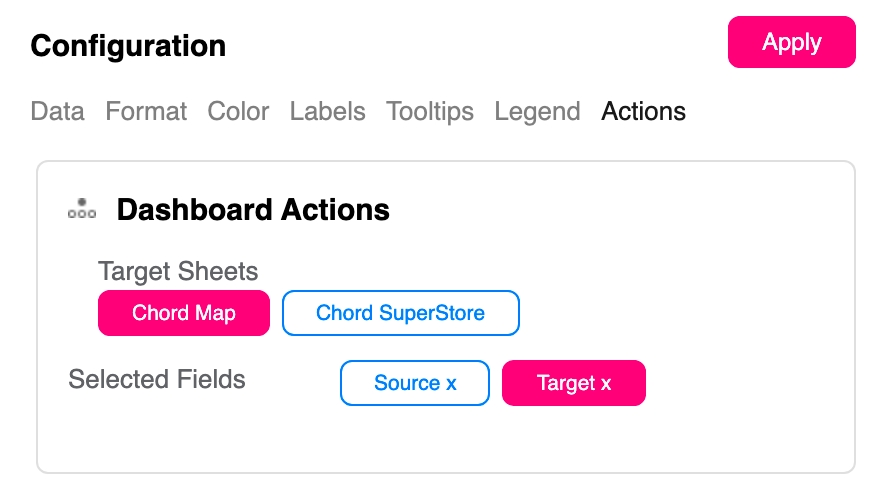Viewport: 892px width, 494px height.
Task: Click the Dashboard Actions heading
Action: tap(253, 209)
